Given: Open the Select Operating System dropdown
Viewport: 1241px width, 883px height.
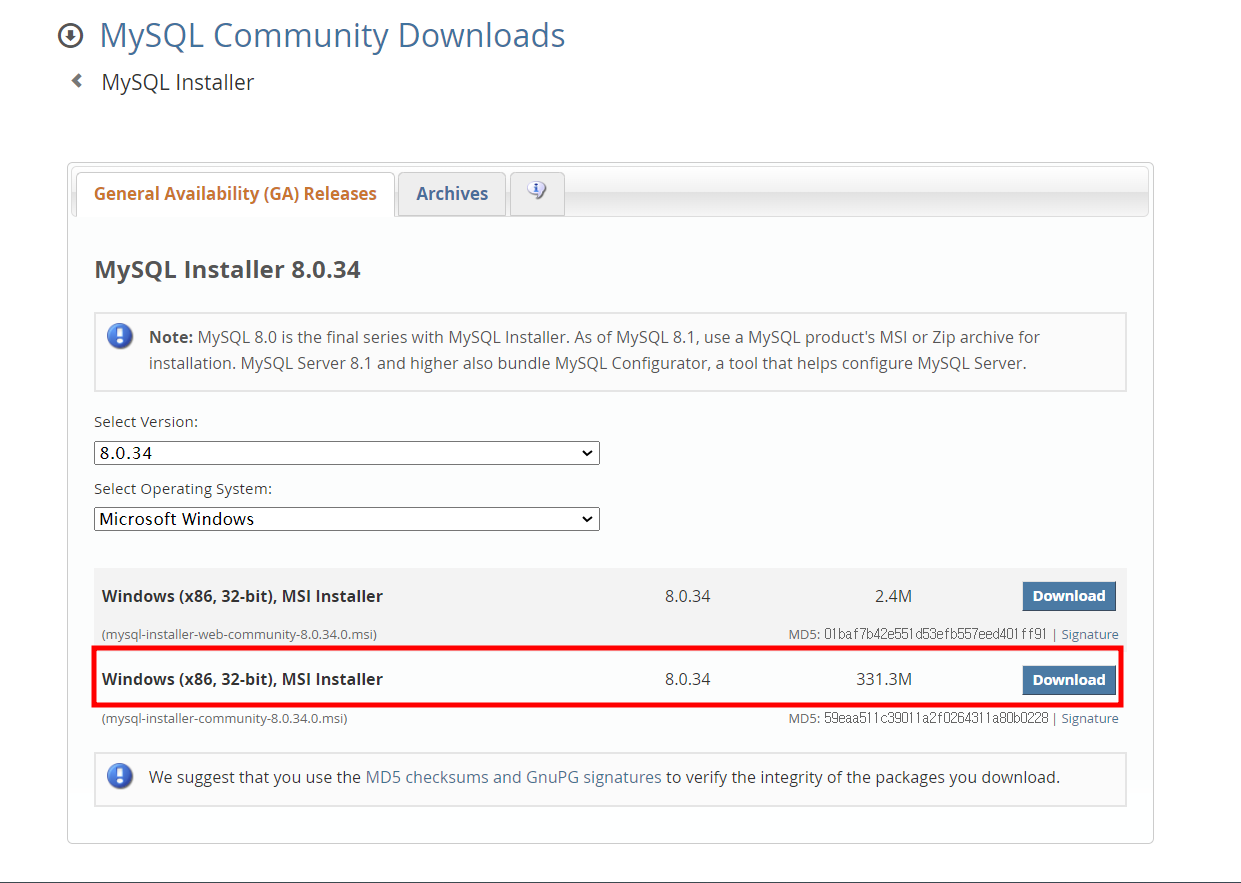Looking at the screenshot, I should coord(347,519).
